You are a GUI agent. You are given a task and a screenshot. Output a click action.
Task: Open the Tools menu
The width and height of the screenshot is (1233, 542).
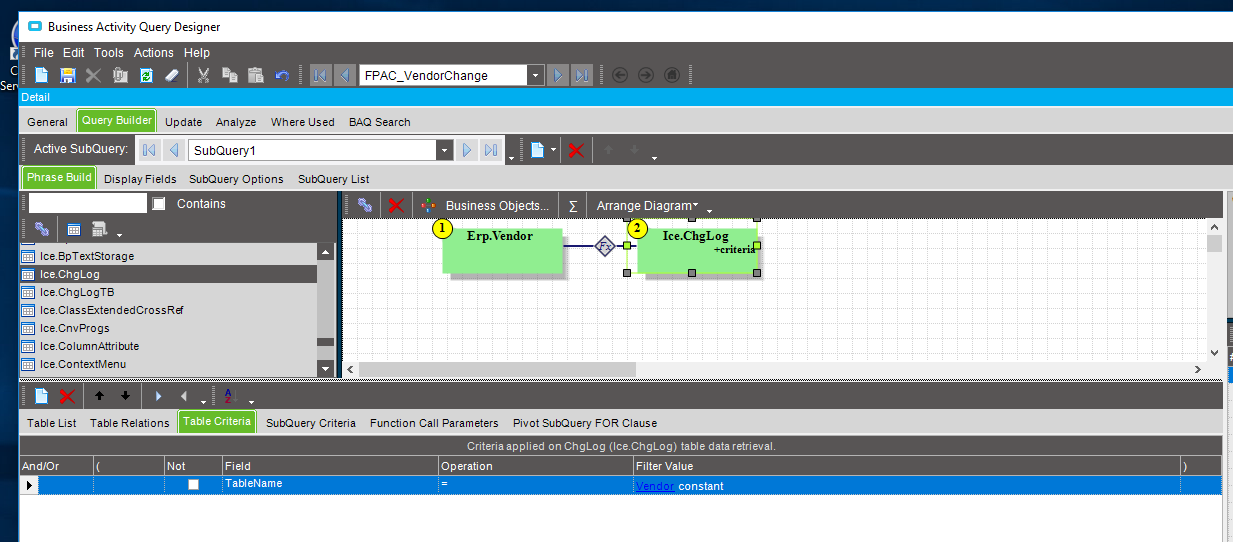109,52
